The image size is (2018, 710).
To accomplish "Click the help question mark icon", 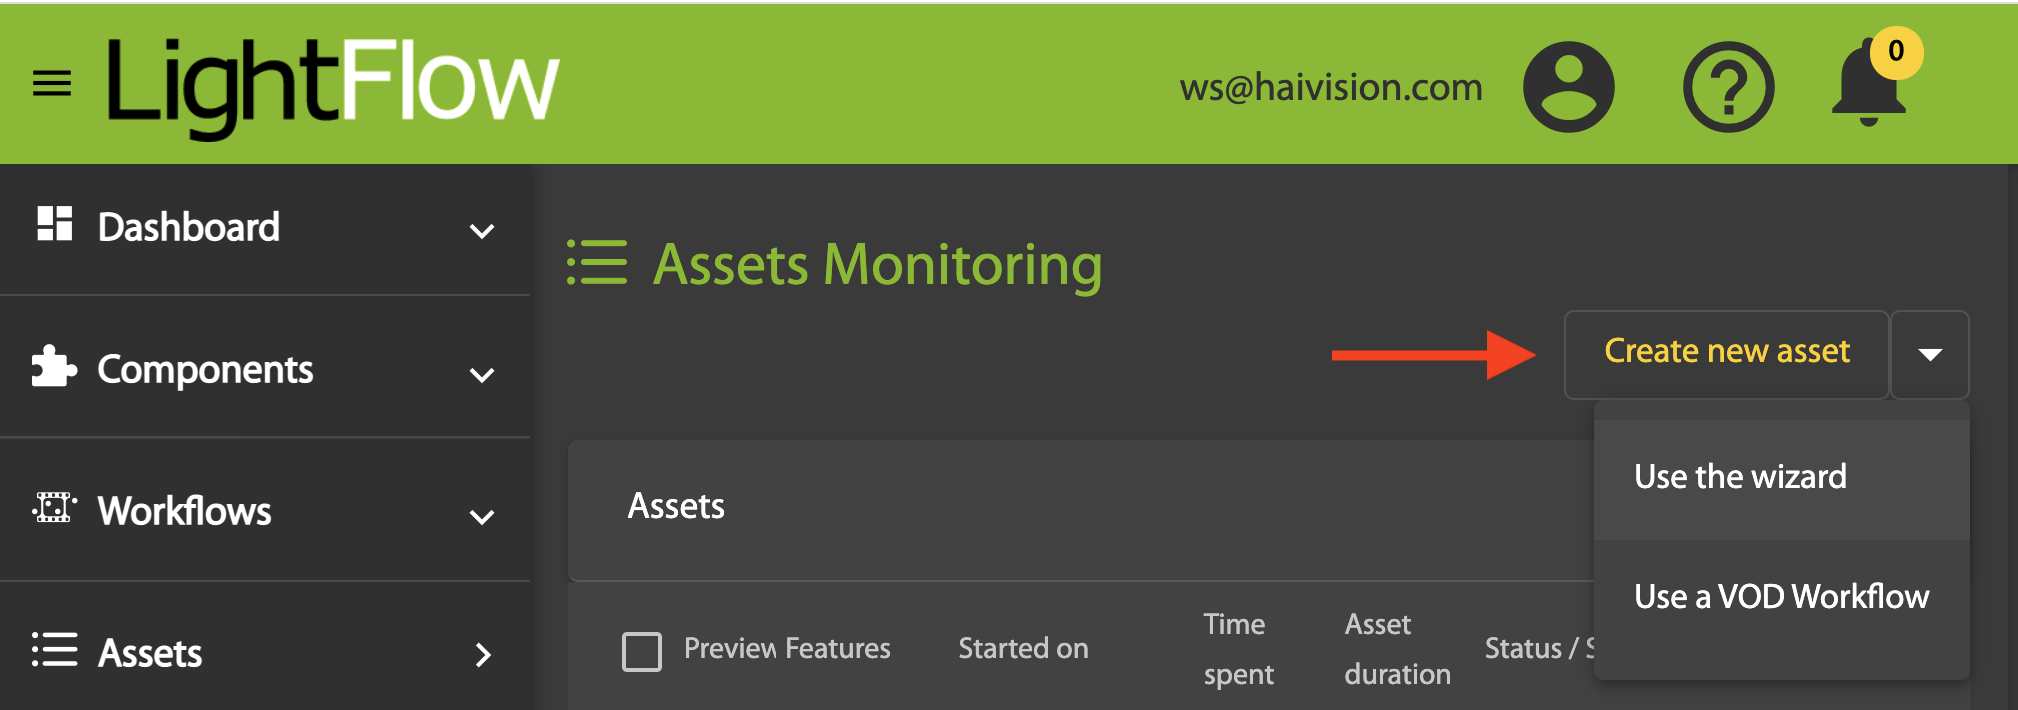I will 1728,87.
